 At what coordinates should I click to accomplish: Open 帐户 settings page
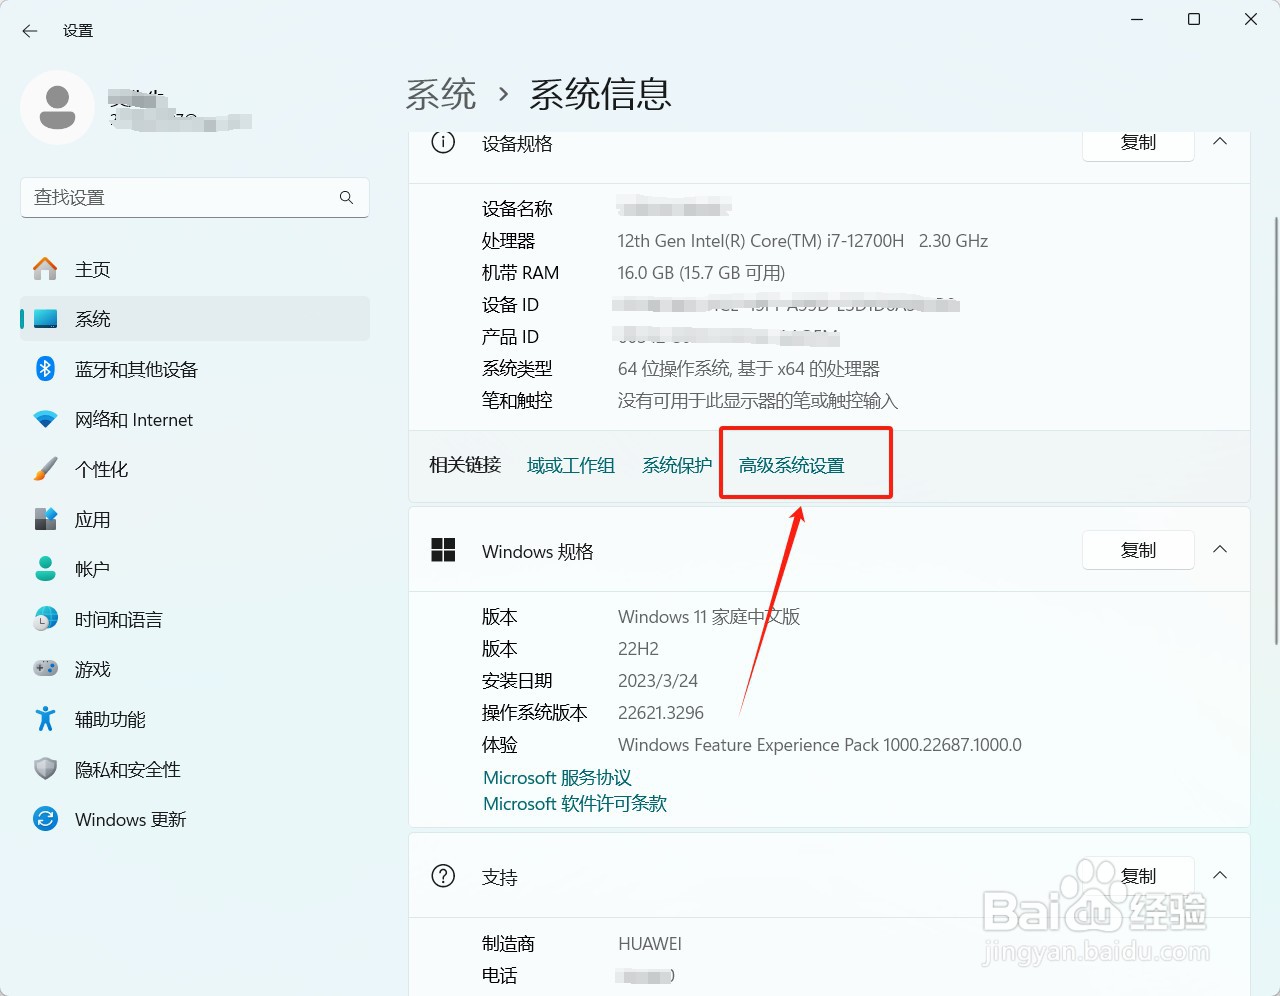click(x=195, y=569)
